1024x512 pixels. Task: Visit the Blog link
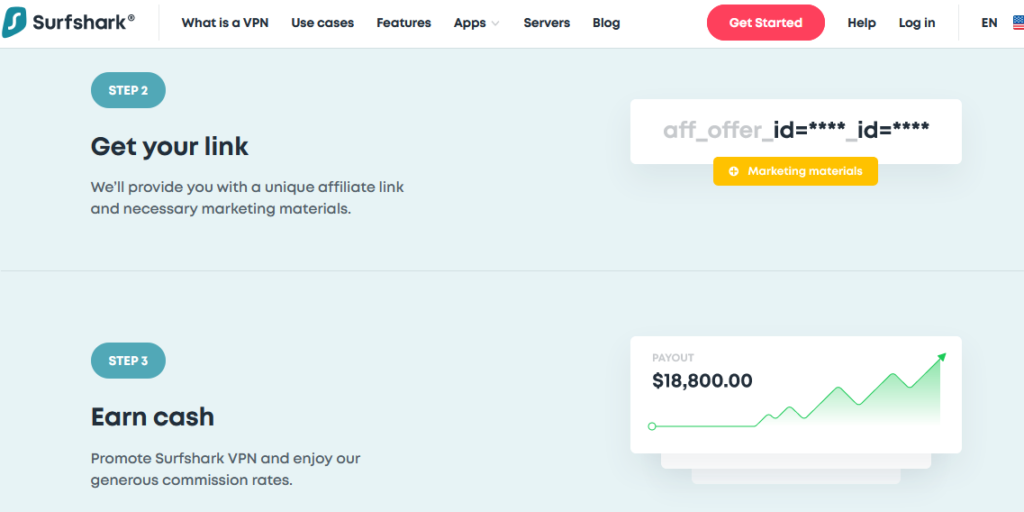pyautogui.click(x=606, y=23)
